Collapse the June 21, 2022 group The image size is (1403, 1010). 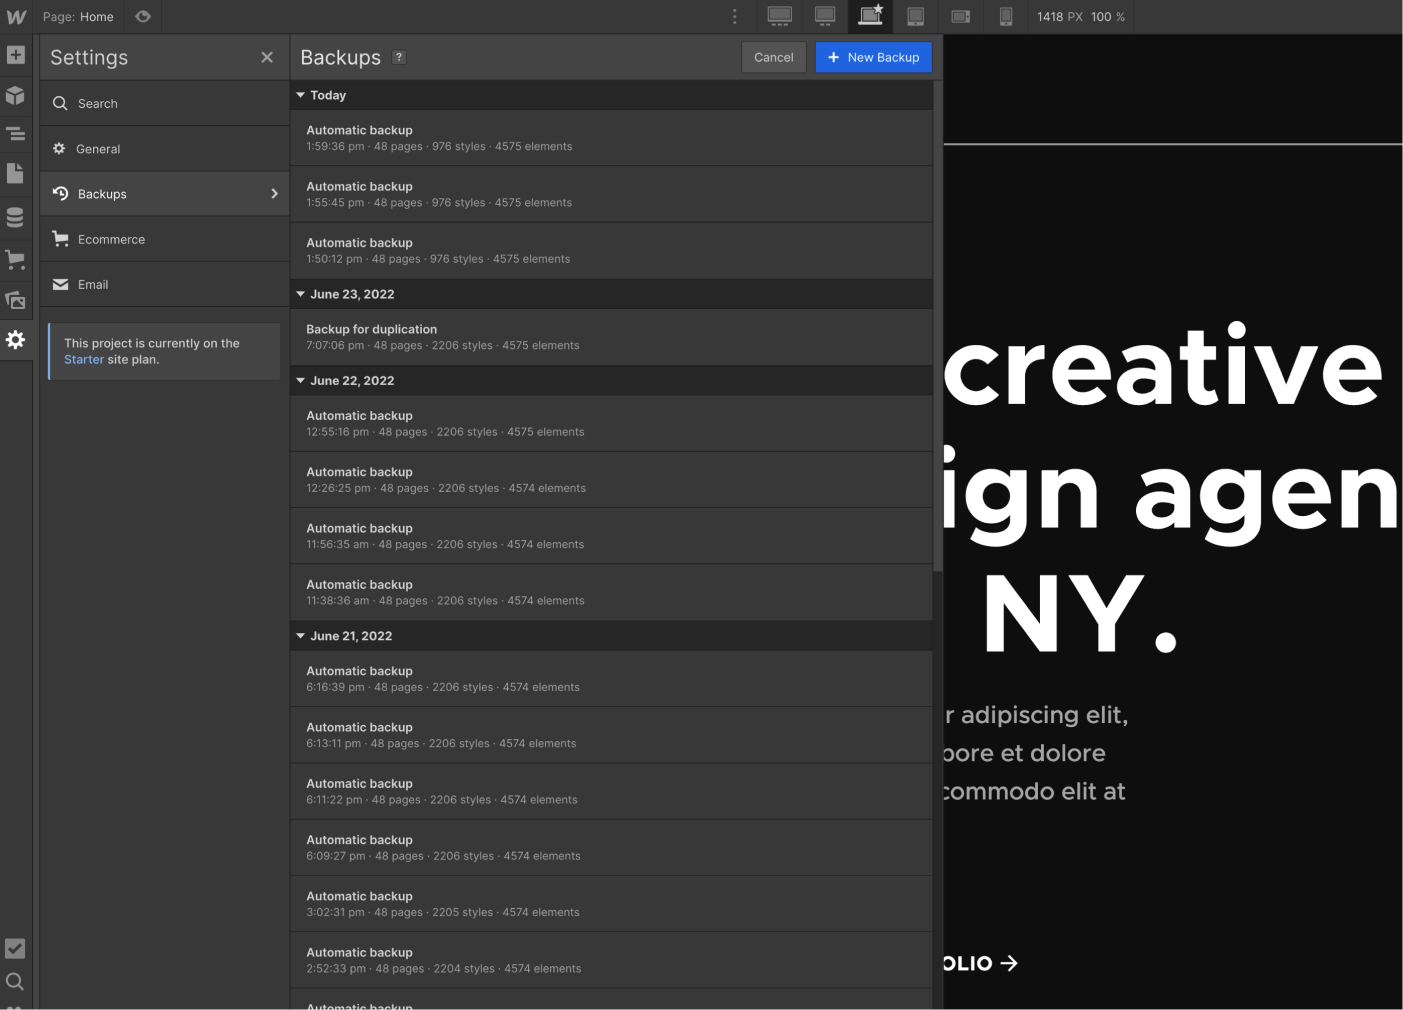(300, 636)
